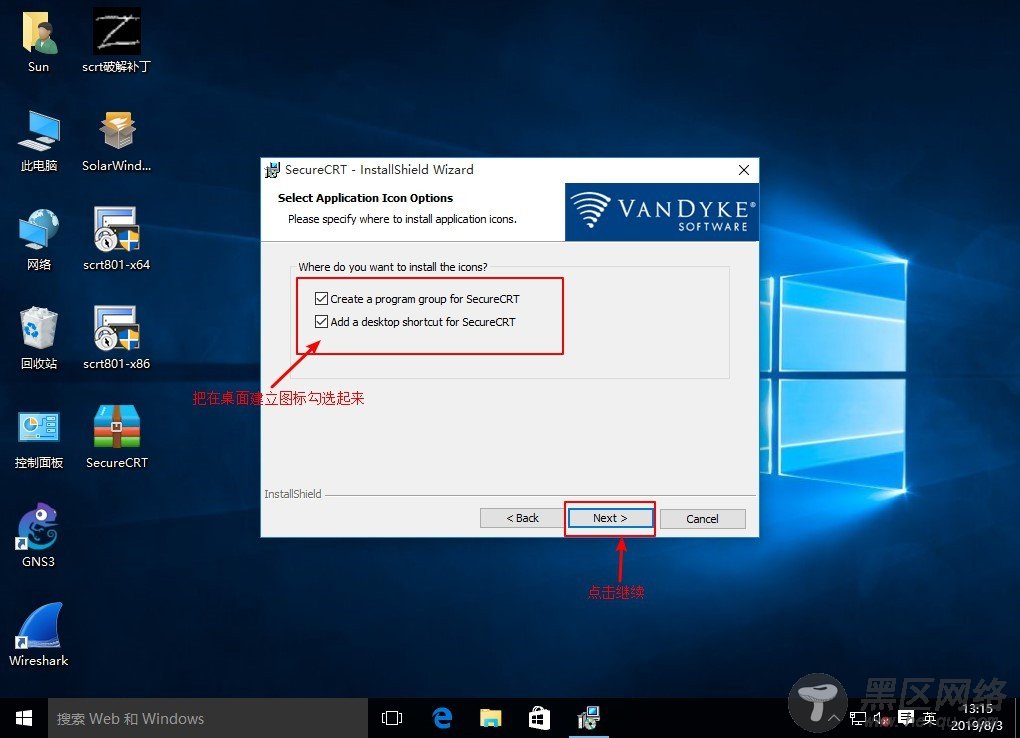Open the Action Center notification icon

906,718
